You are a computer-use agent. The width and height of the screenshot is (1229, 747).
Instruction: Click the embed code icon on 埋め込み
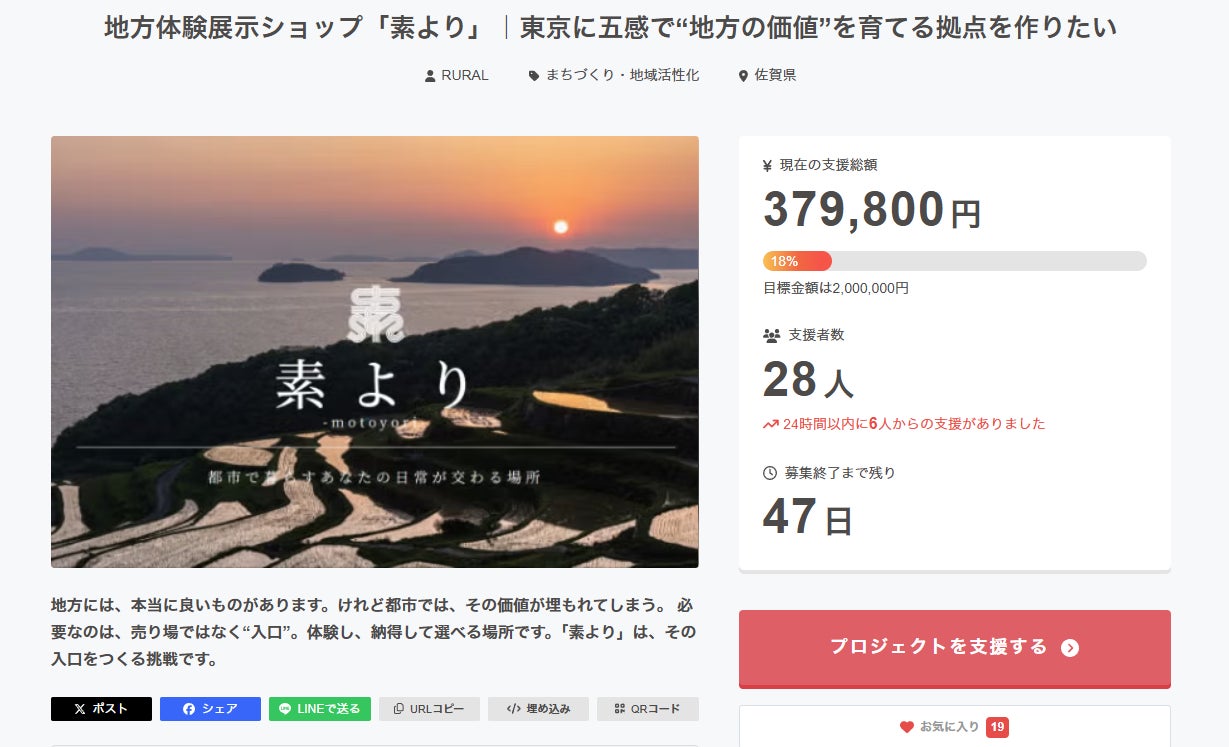pos(513,709)
